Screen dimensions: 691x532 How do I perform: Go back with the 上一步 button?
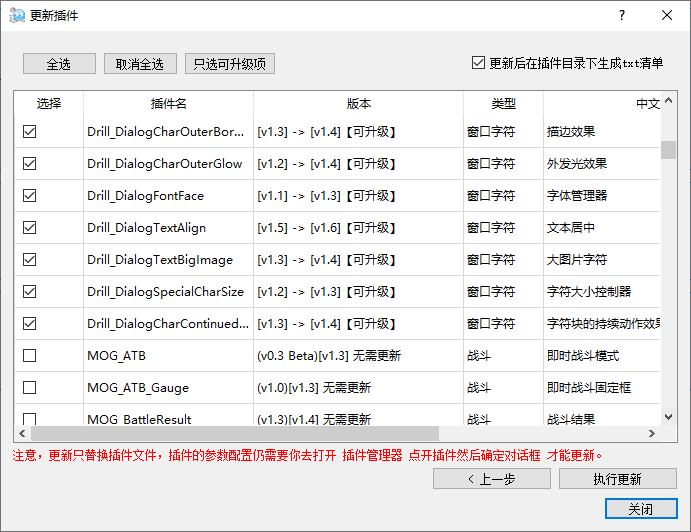[491, 479]
